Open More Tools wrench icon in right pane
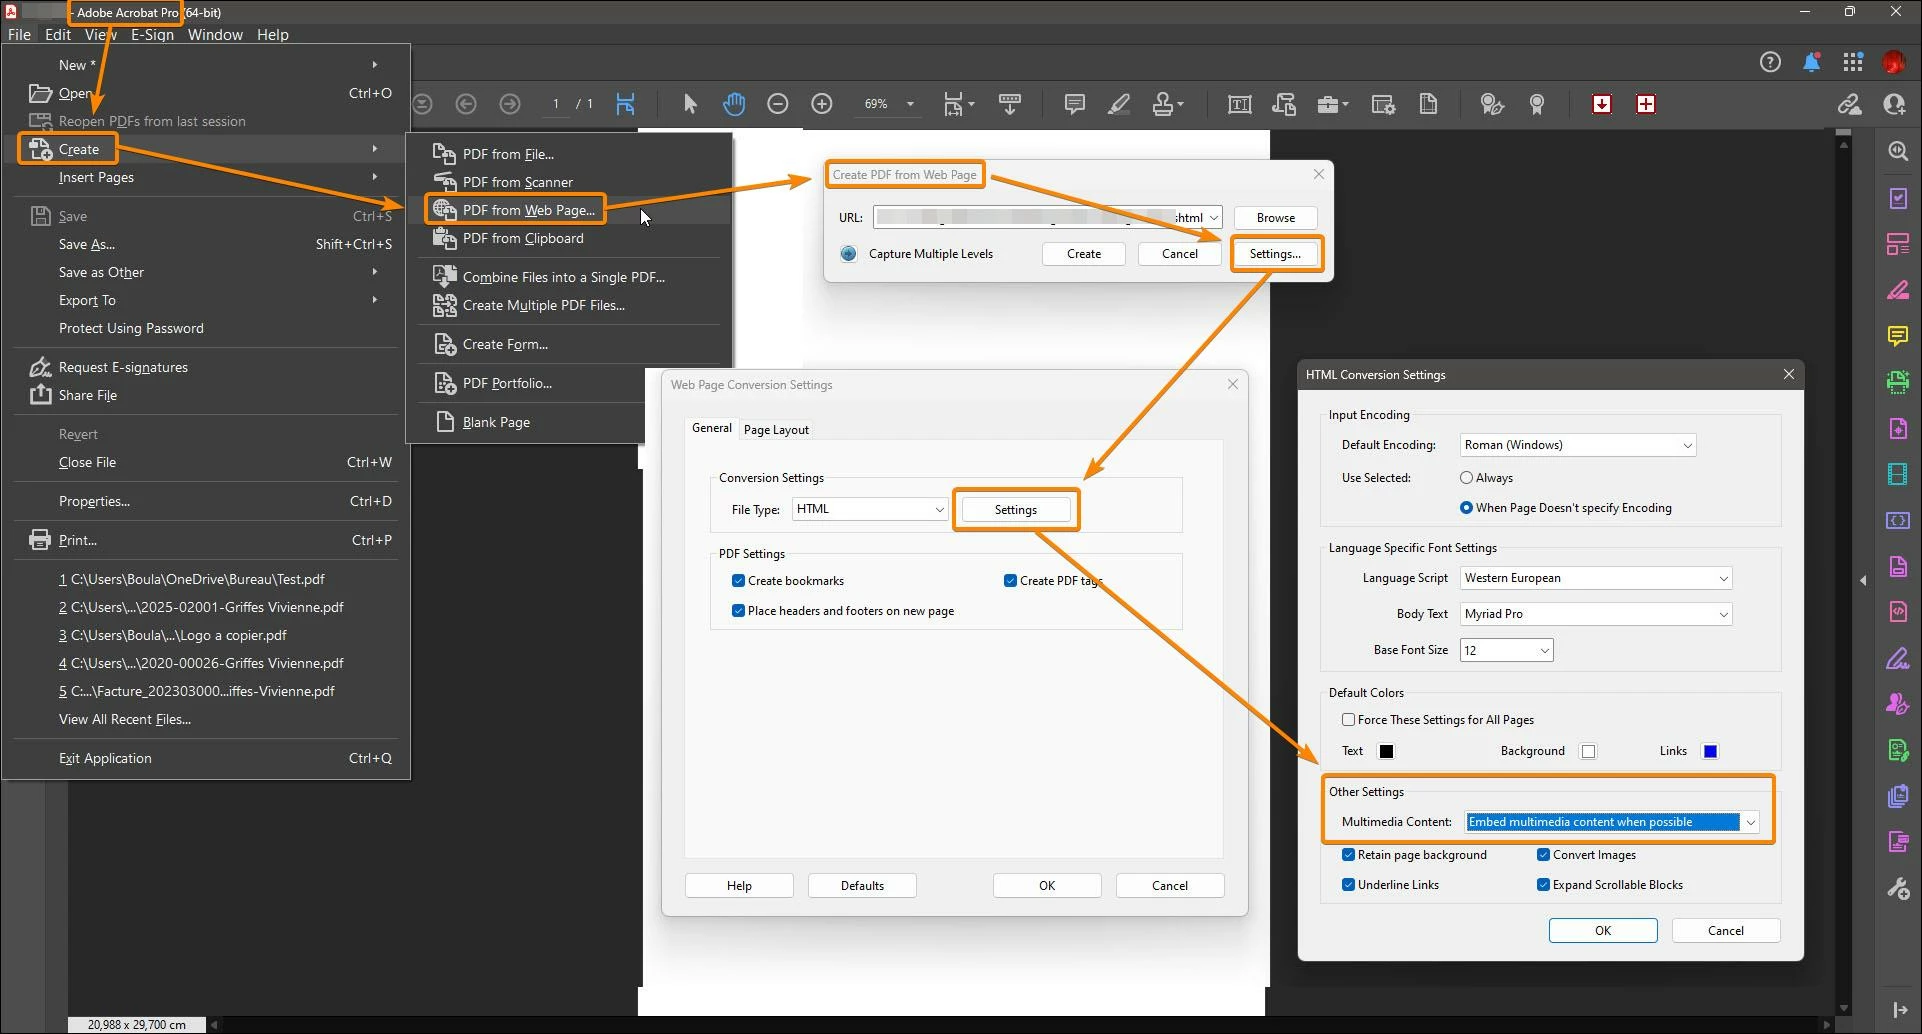The height and width of the screenshot is (1034, 1922). [1898, 888]
